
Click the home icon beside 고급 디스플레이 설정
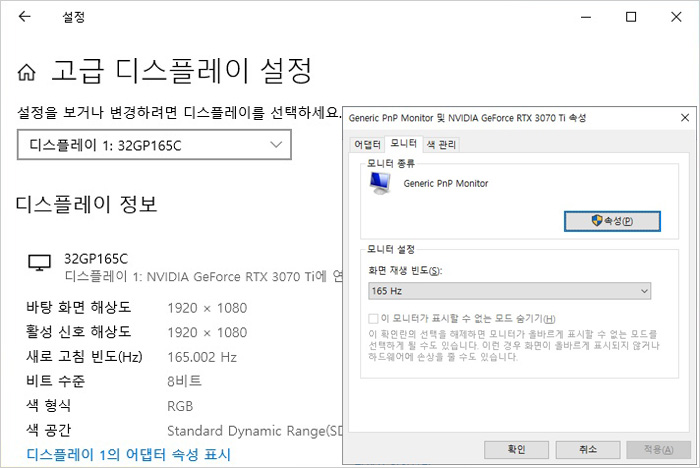coord(28,73)
